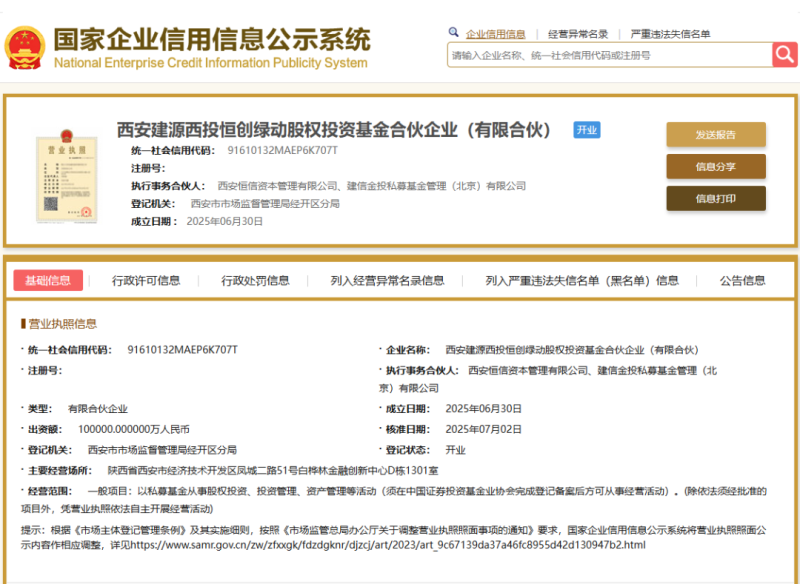800x584 pixels.
Task: Click the national emblem logo
Action: click(x=24, y=47)
